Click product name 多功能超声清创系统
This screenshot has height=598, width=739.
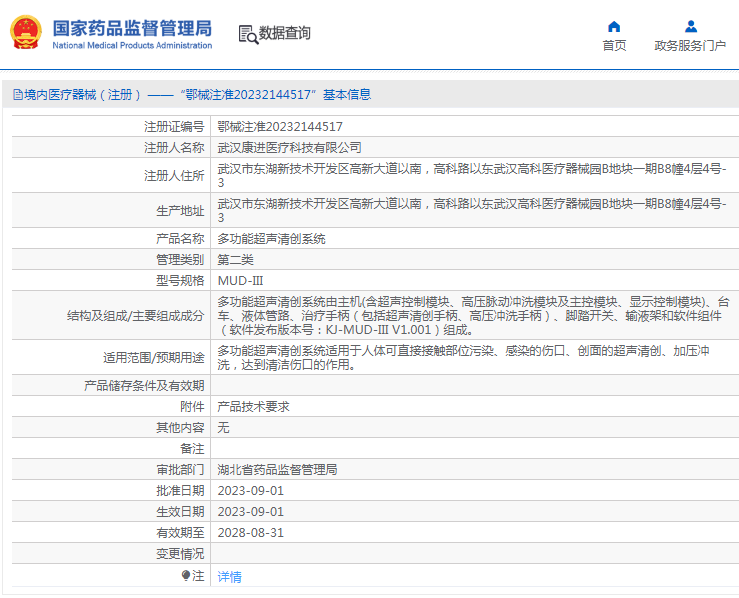pyautogui.click(x=271, y=239)
